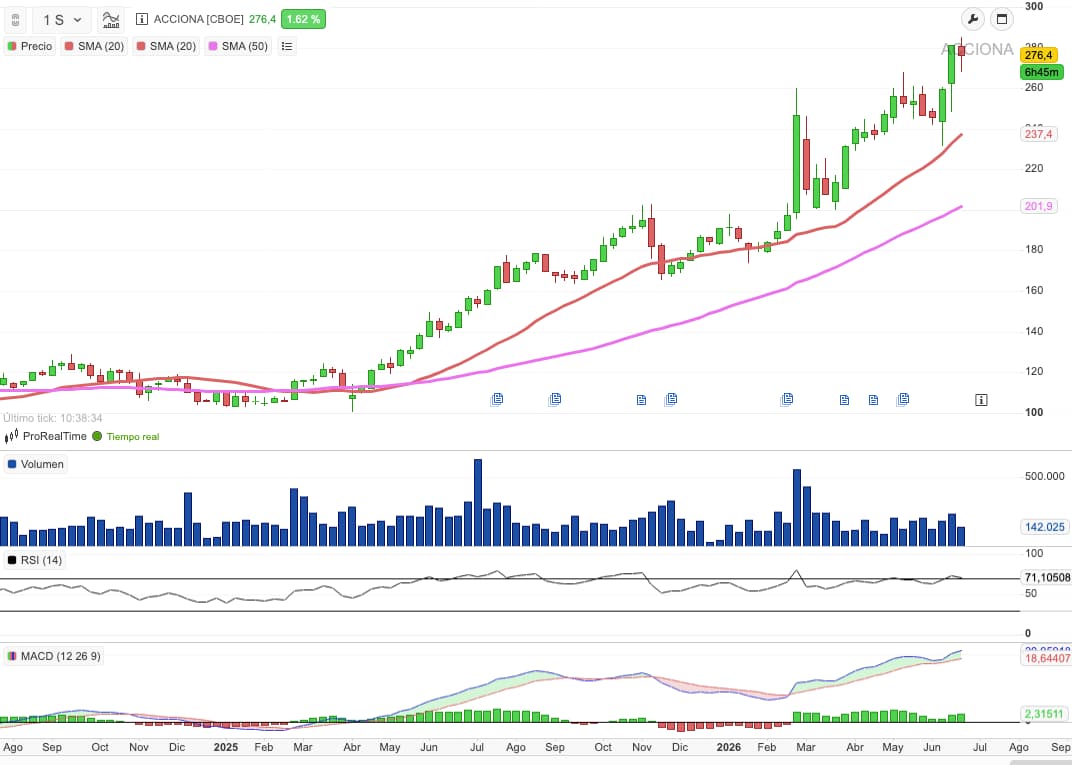This screenshot has height=765, width=1072.
Task: Click the link chain icon at top left
Action: point(15,20)
